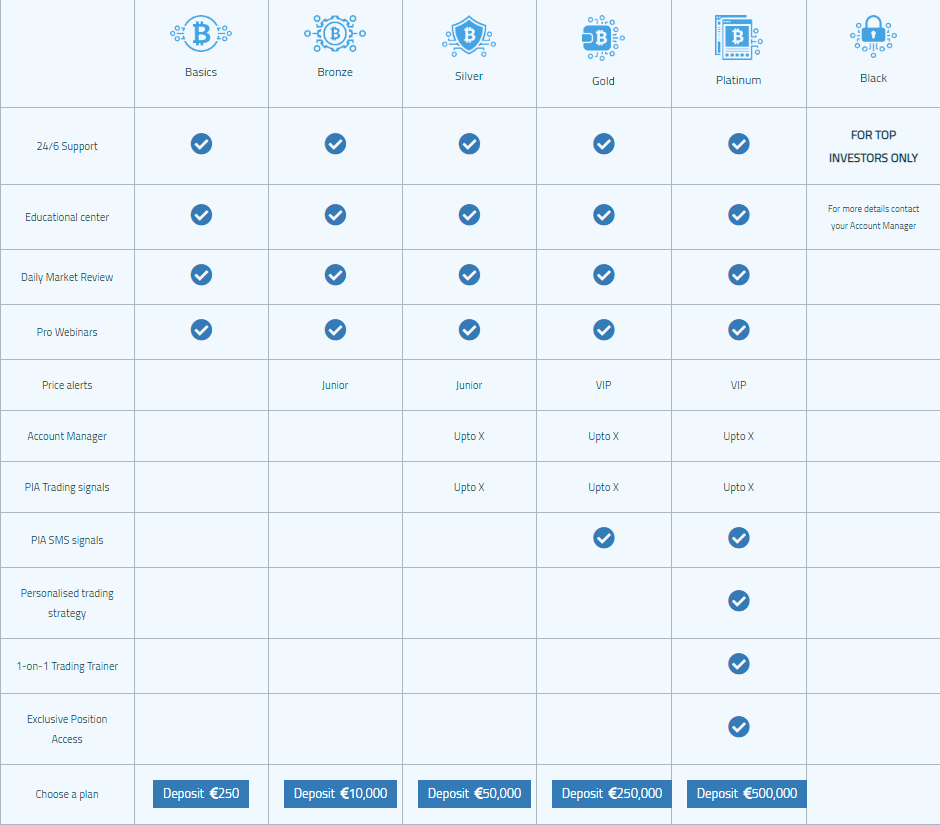Choose the Deposit €250 Basics plan
Image resolution: width=940 pixels, height=825 pixels.
click(201, 794)
